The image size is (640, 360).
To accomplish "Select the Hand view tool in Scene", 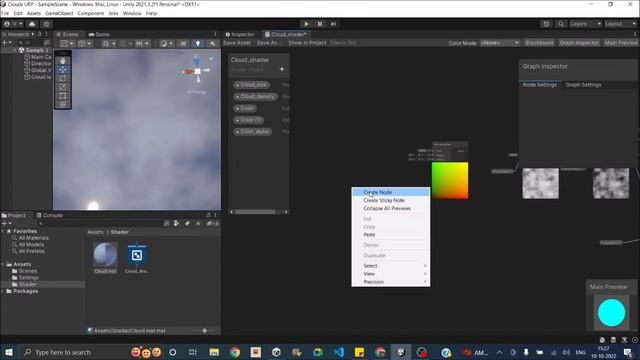I will (63, 61).
